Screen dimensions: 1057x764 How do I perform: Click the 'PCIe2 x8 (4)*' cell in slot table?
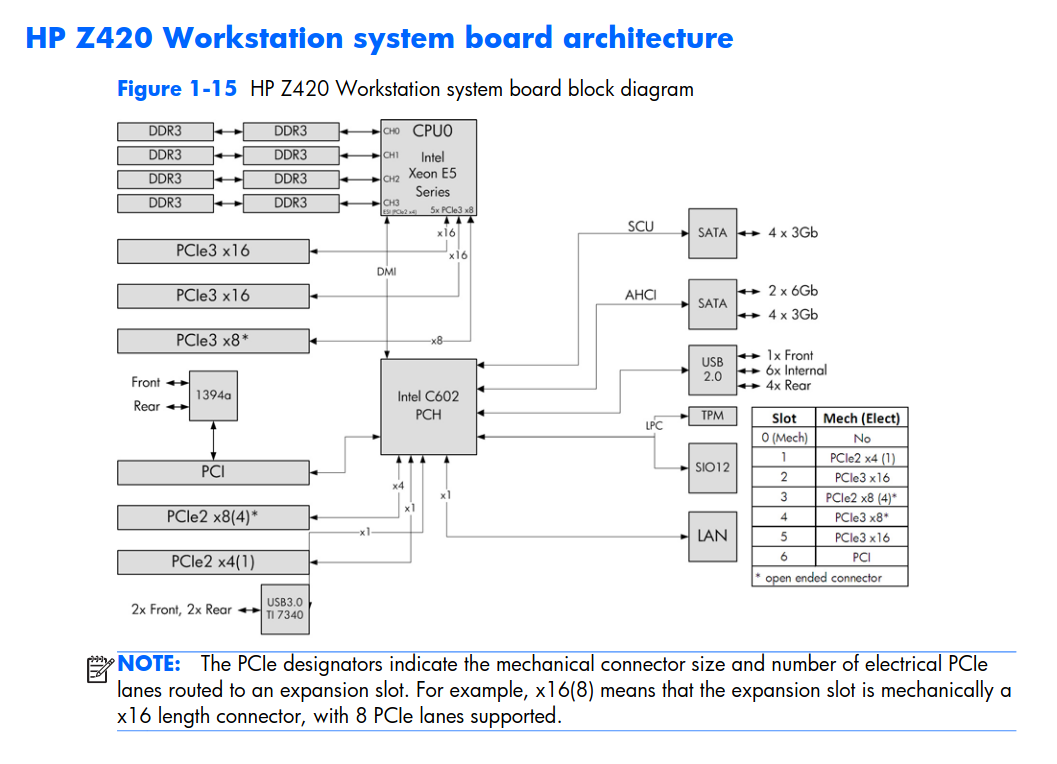tap(862, 498)
